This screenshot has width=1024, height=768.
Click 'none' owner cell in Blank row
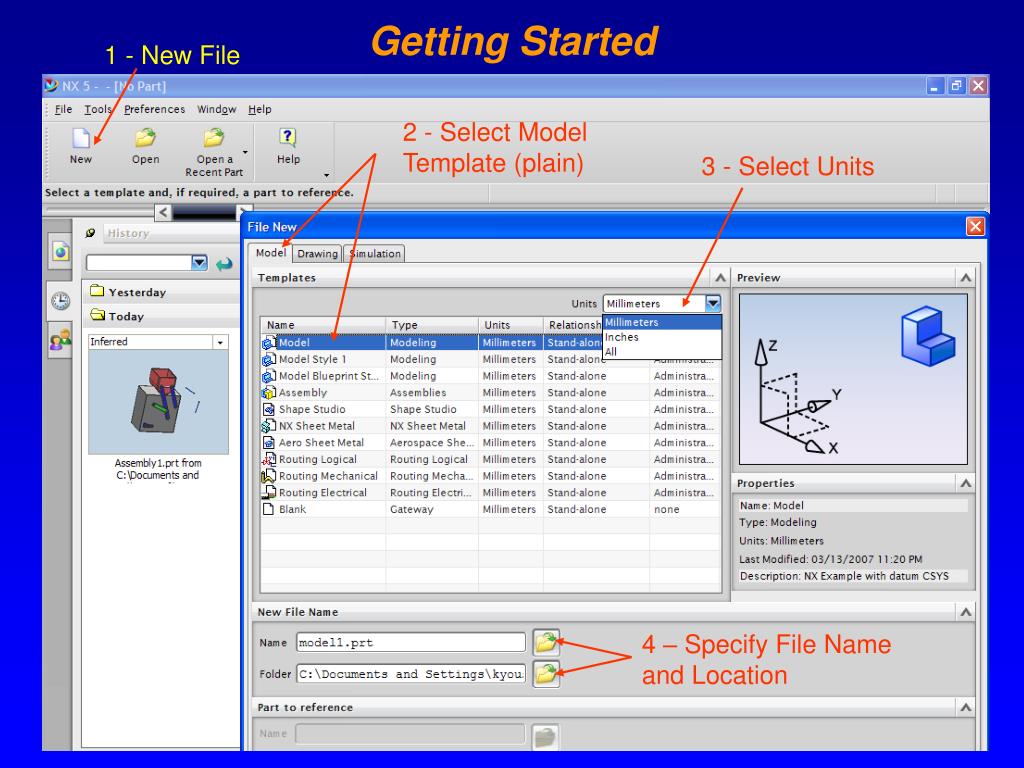[685, 509]
